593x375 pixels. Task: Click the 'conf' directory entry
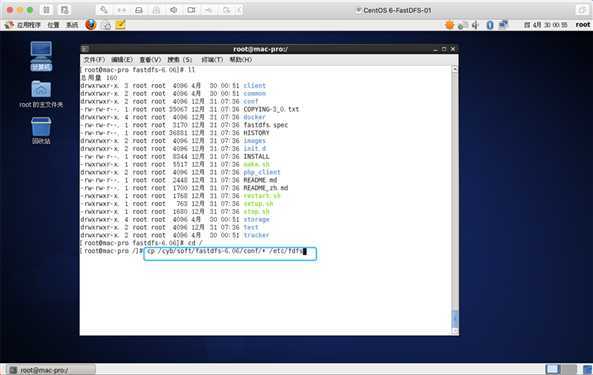point(251,101)
